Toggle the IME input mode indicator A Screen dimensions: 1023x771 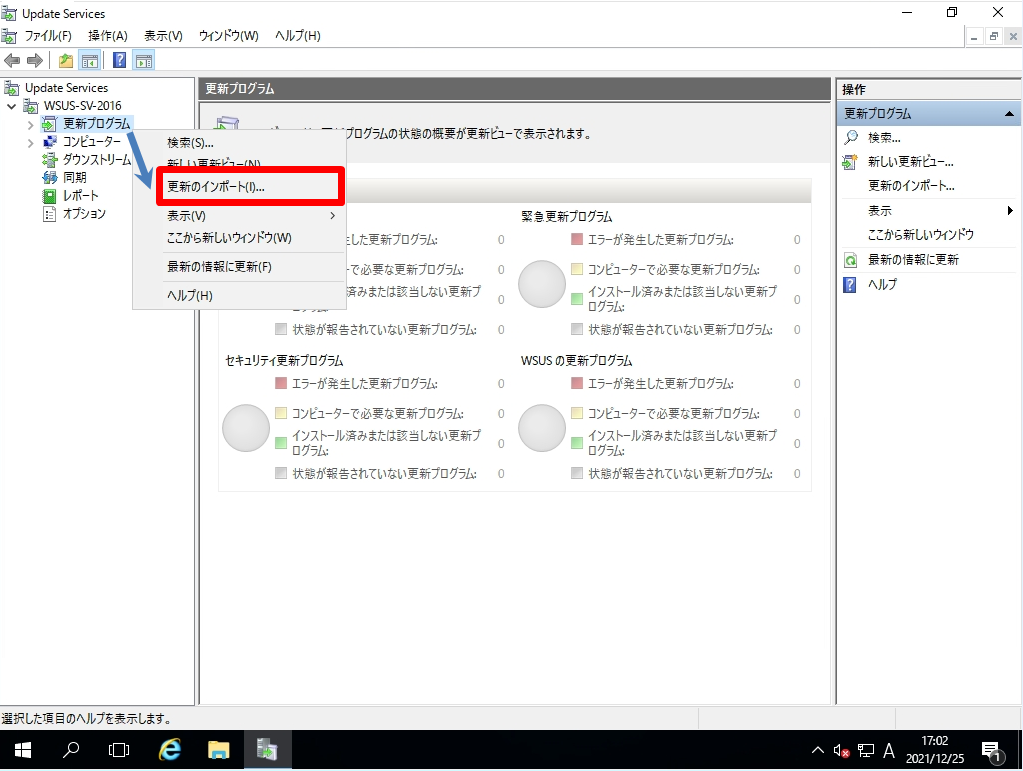click(x=889, y=751)
